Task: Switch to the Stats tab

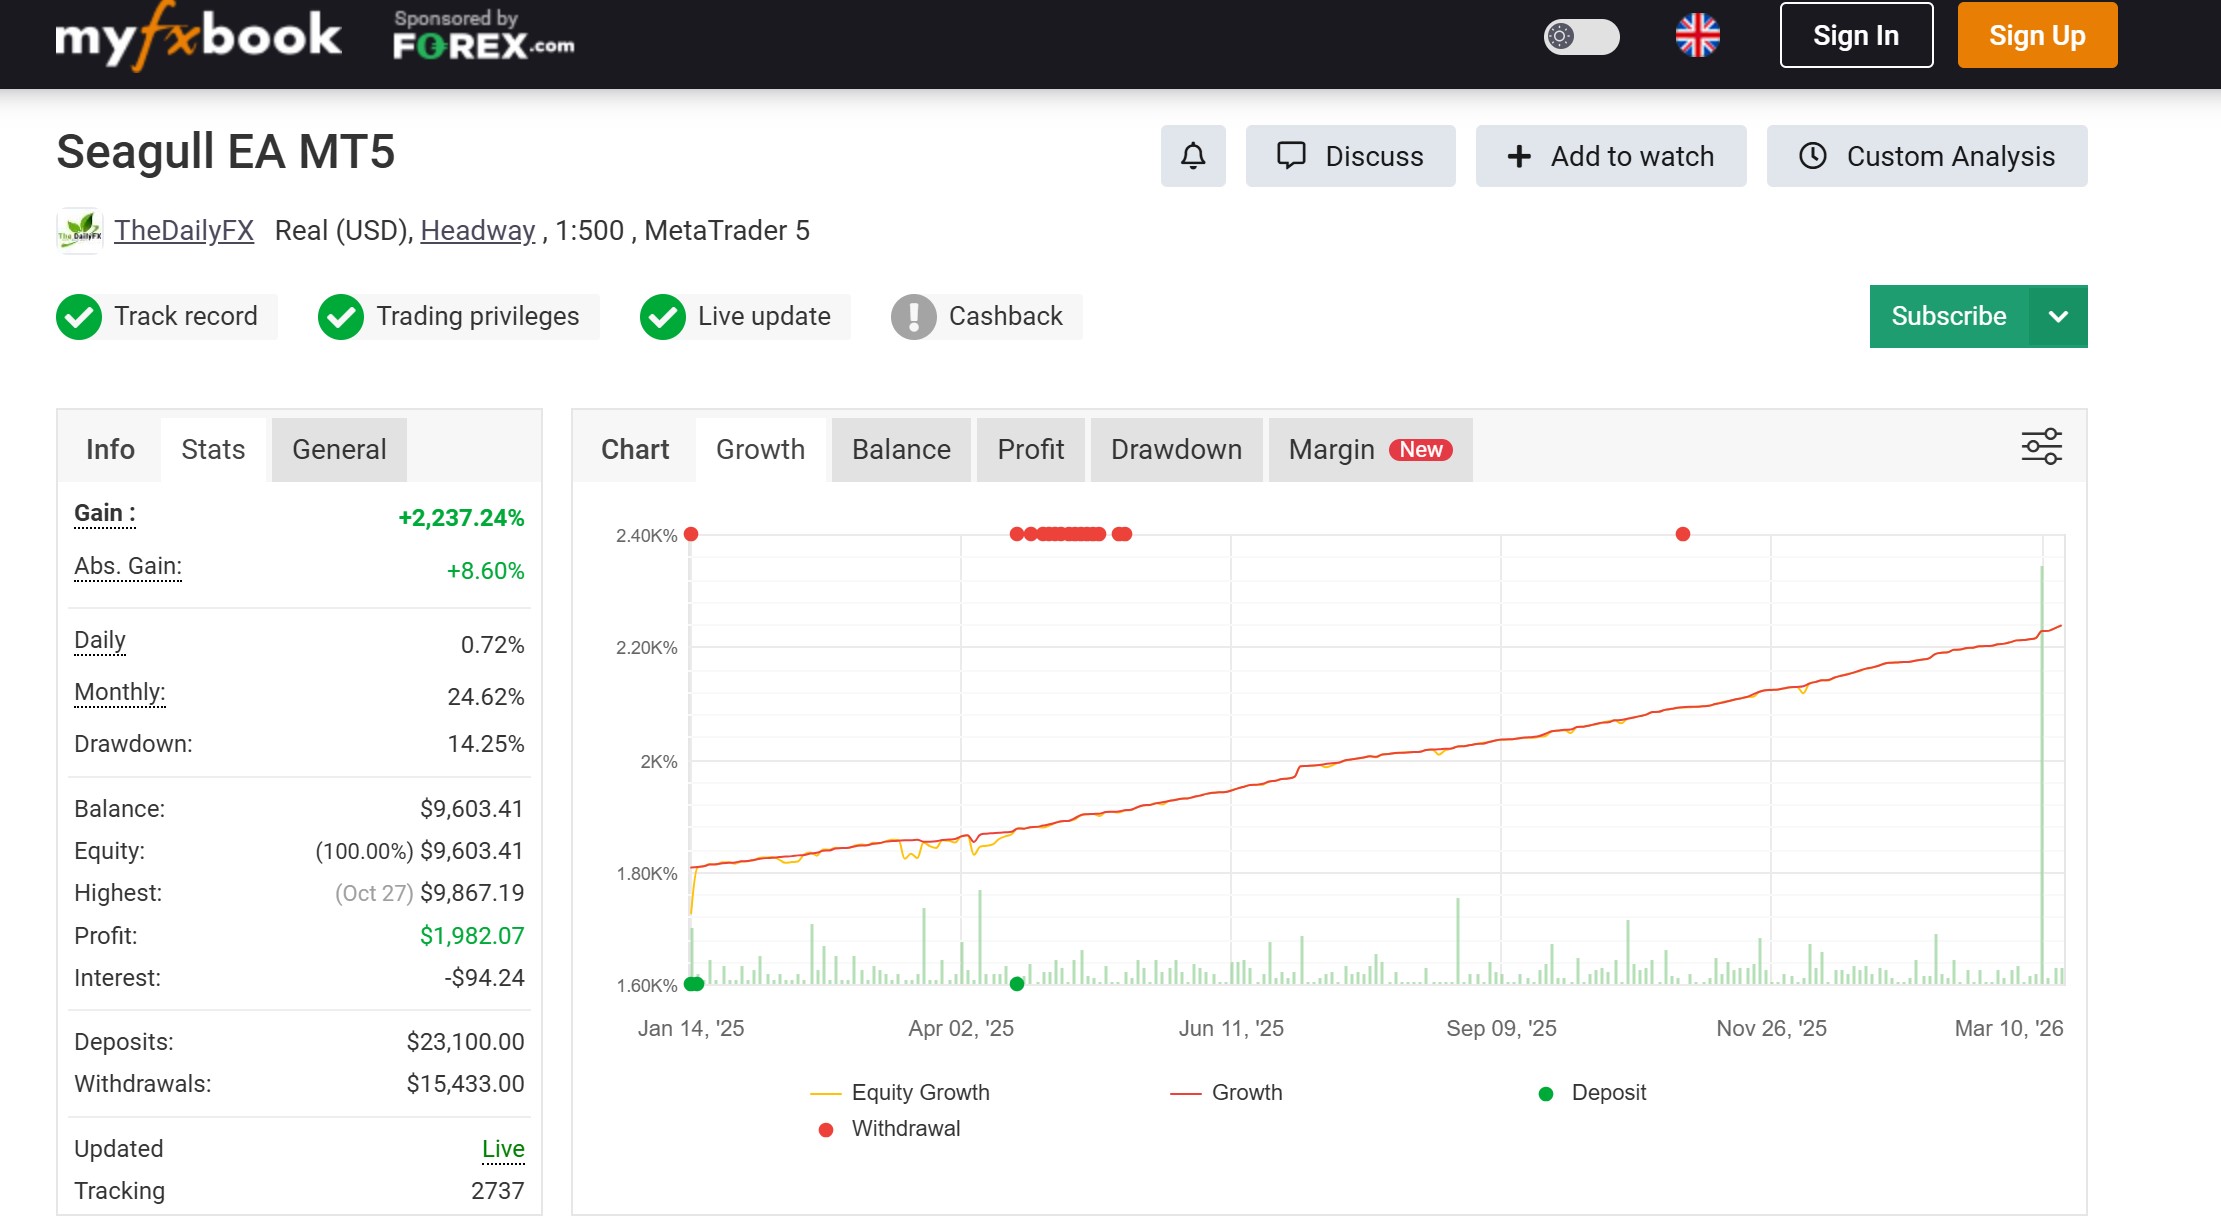Action: tap(212, 449)
